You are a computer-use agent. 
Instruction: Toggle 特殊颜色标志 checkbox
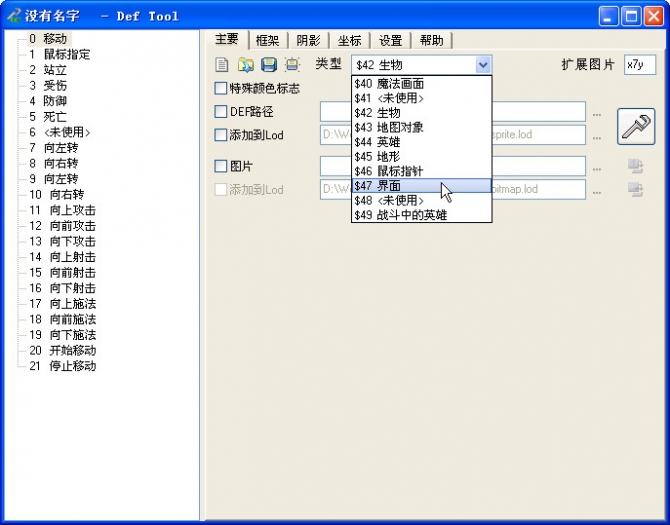click(221, 88)
